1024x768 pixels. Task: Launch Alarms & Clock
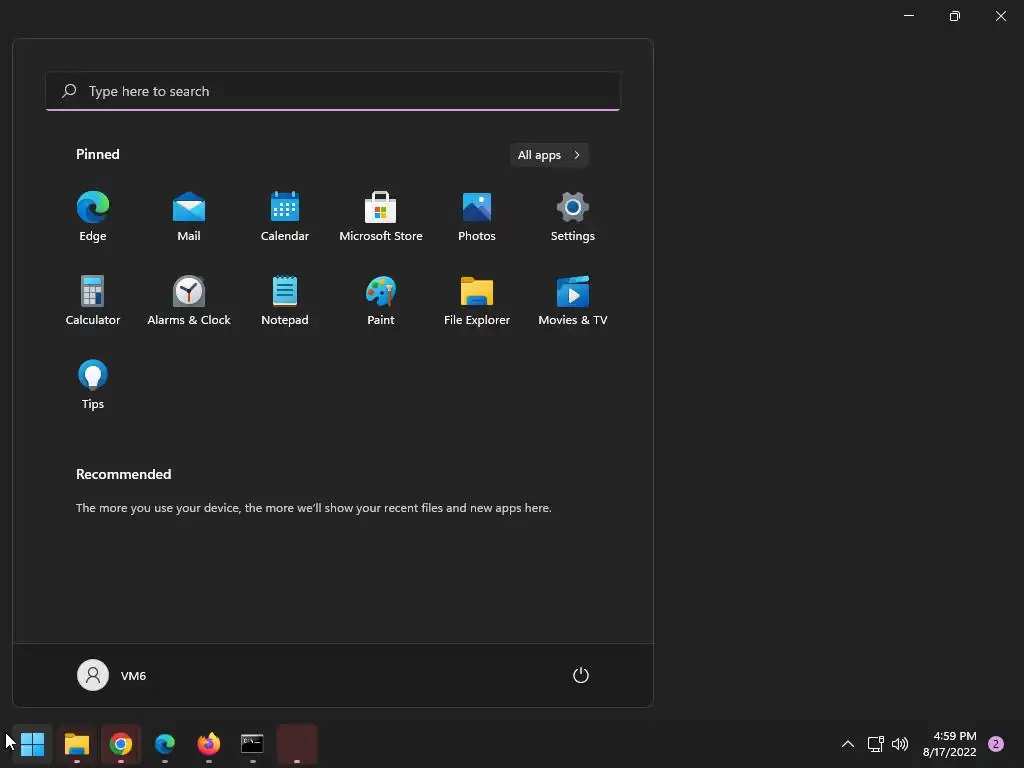(x=189, y=300)
